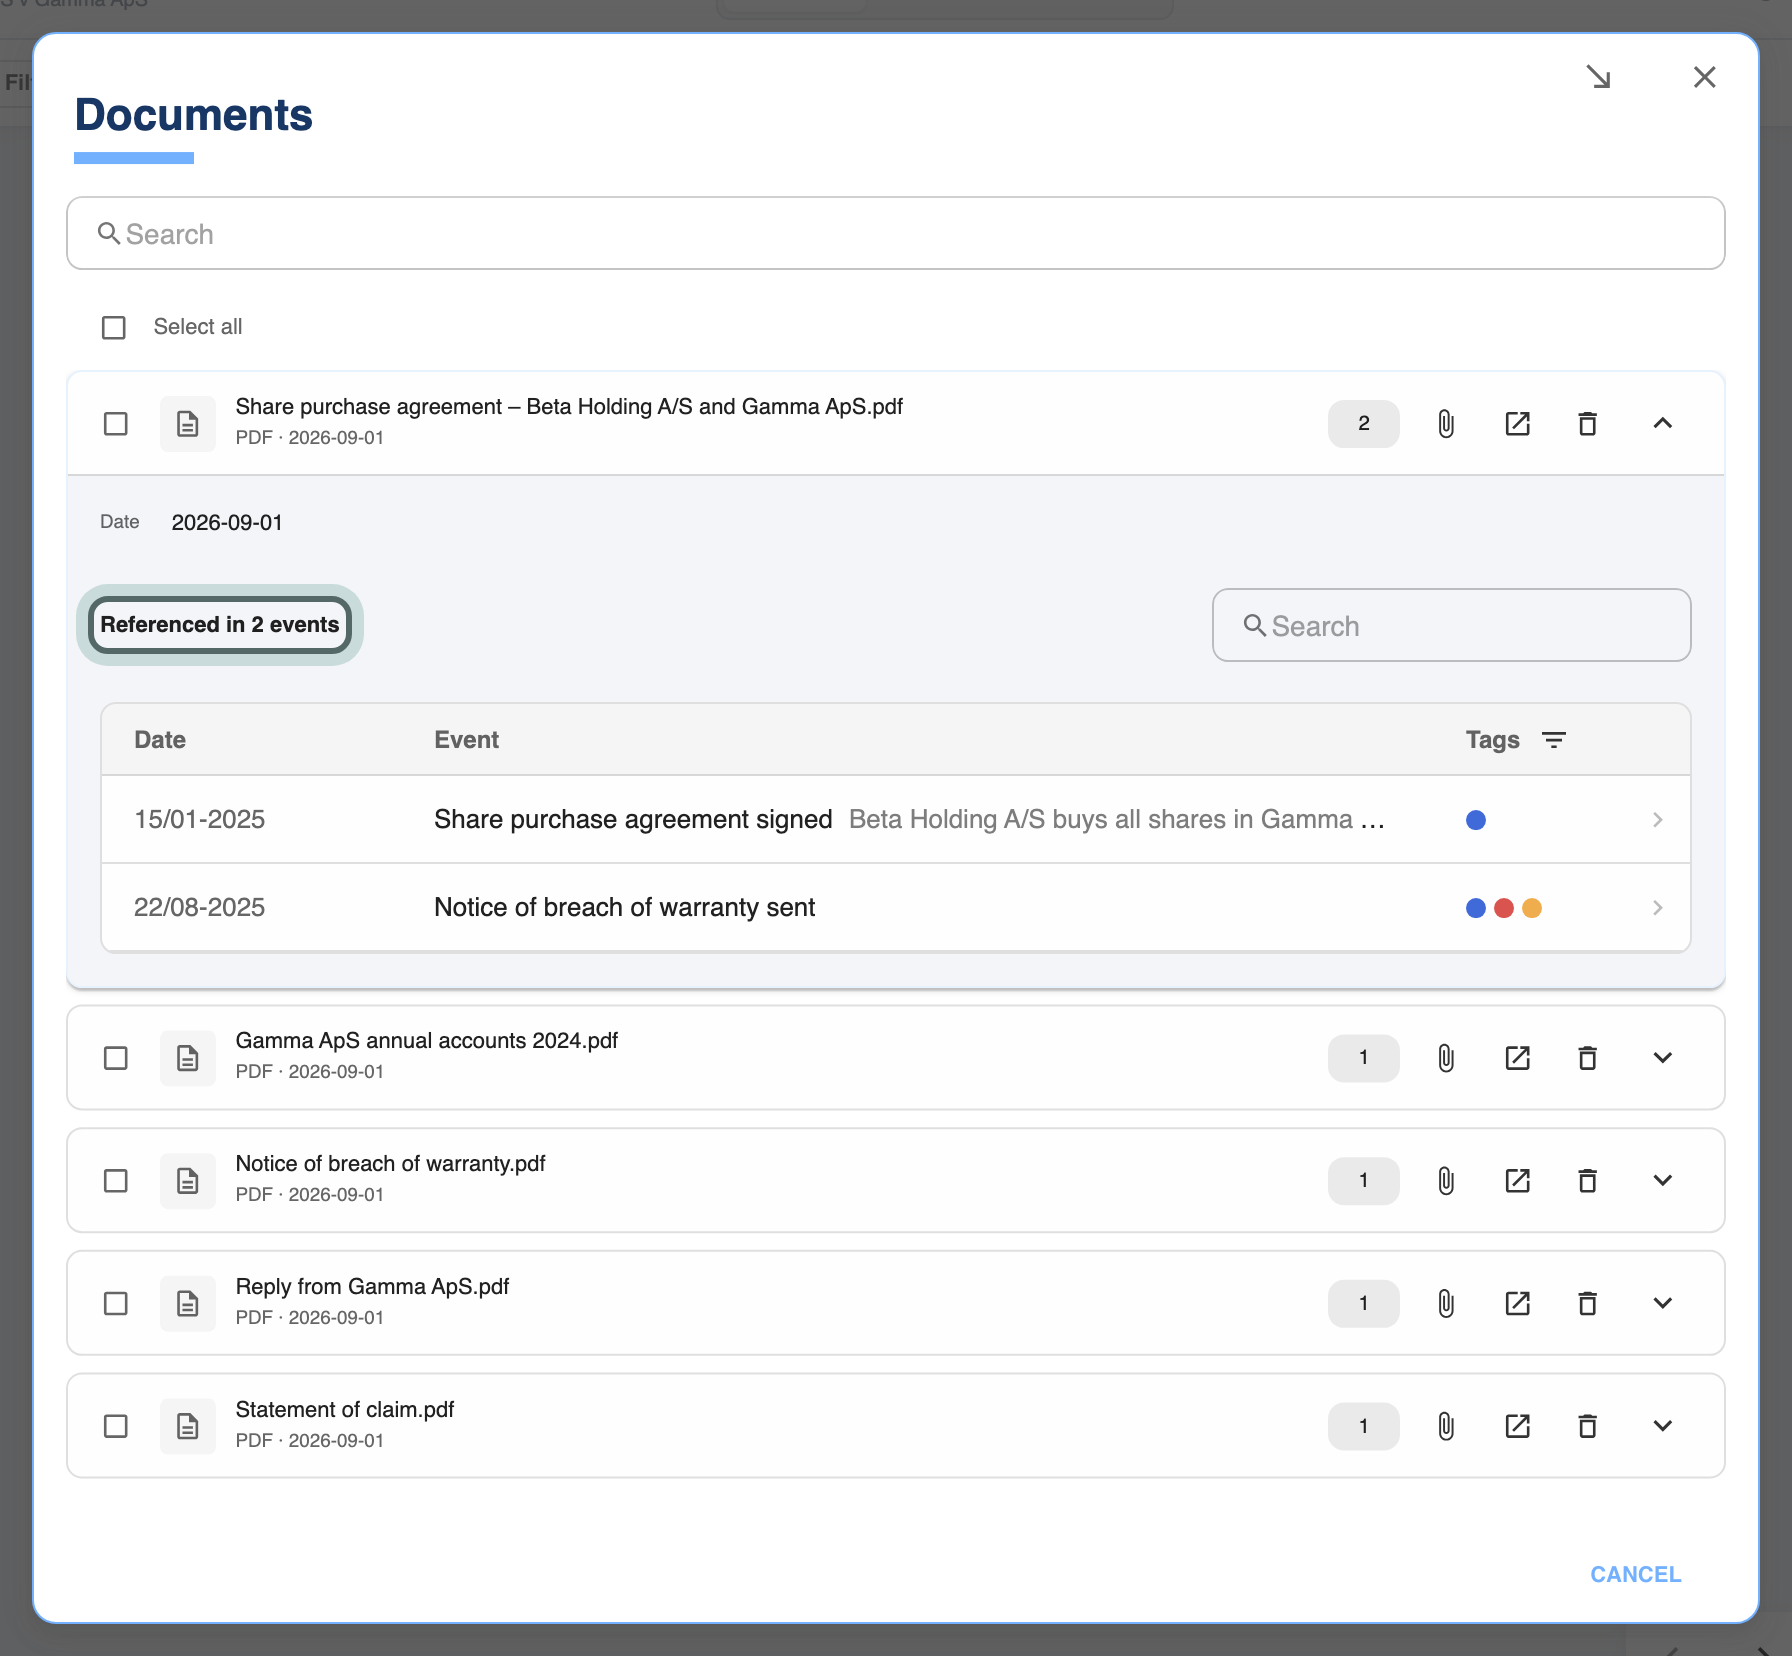The height and width of the screenshot is (1656, 1792).
Task: Click paperclip for Reply from Gamma ApS.pdf
Action: pyautogui.click(x=1446, y=1304)
